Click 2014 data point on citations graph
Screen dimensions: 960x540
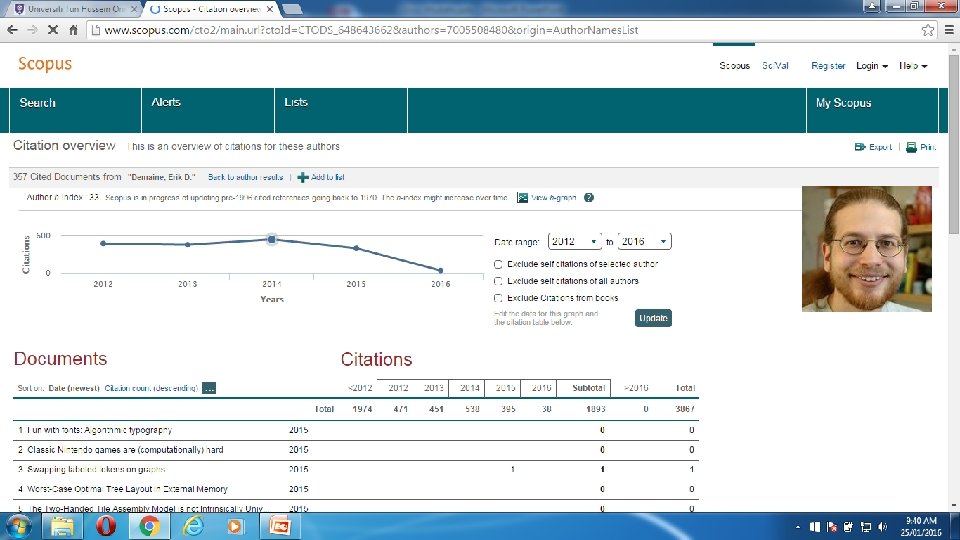[272, 239]
